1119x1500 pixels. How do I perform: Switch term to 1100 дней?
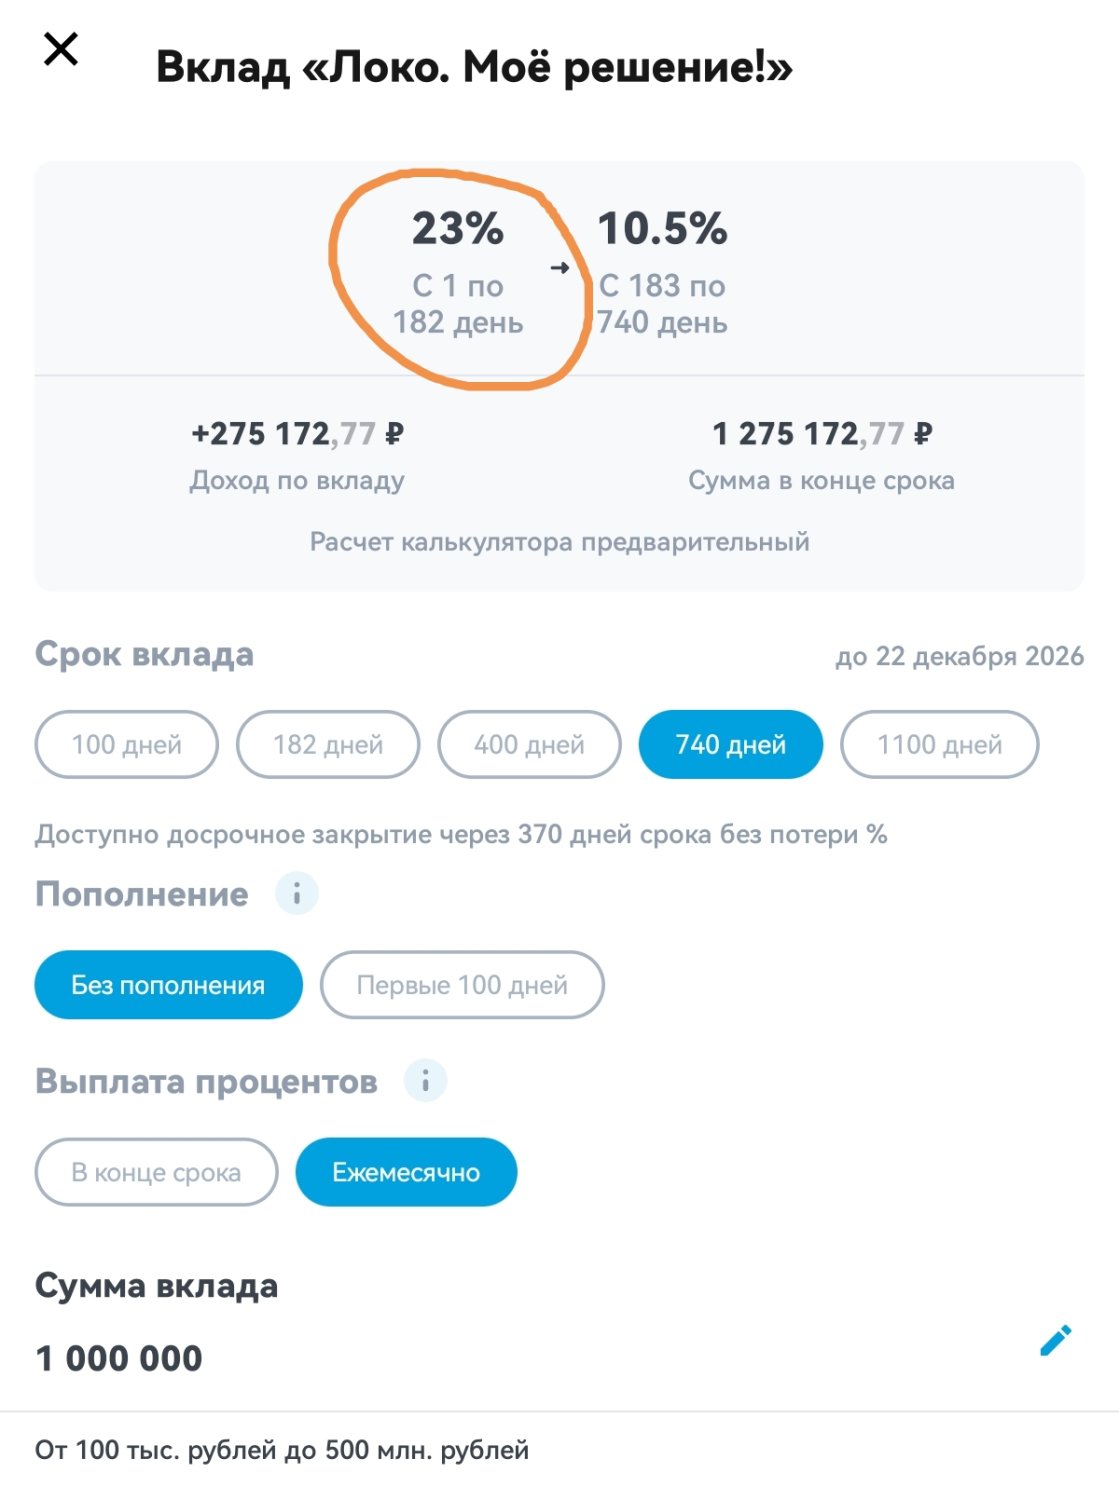(939, 745)
